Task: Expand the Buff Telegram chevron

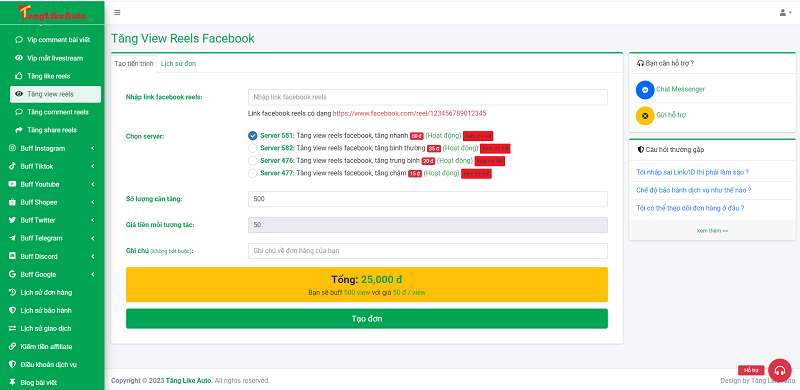Action: 93,238
